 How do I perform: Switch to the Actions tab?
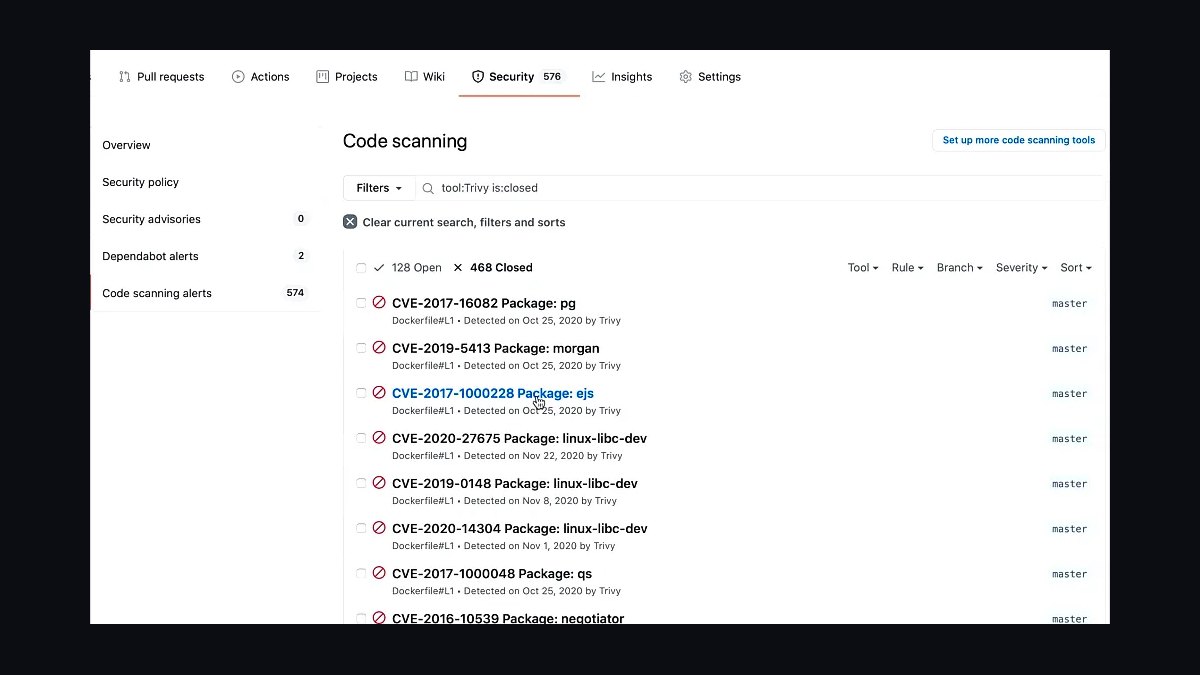(261, 77)
